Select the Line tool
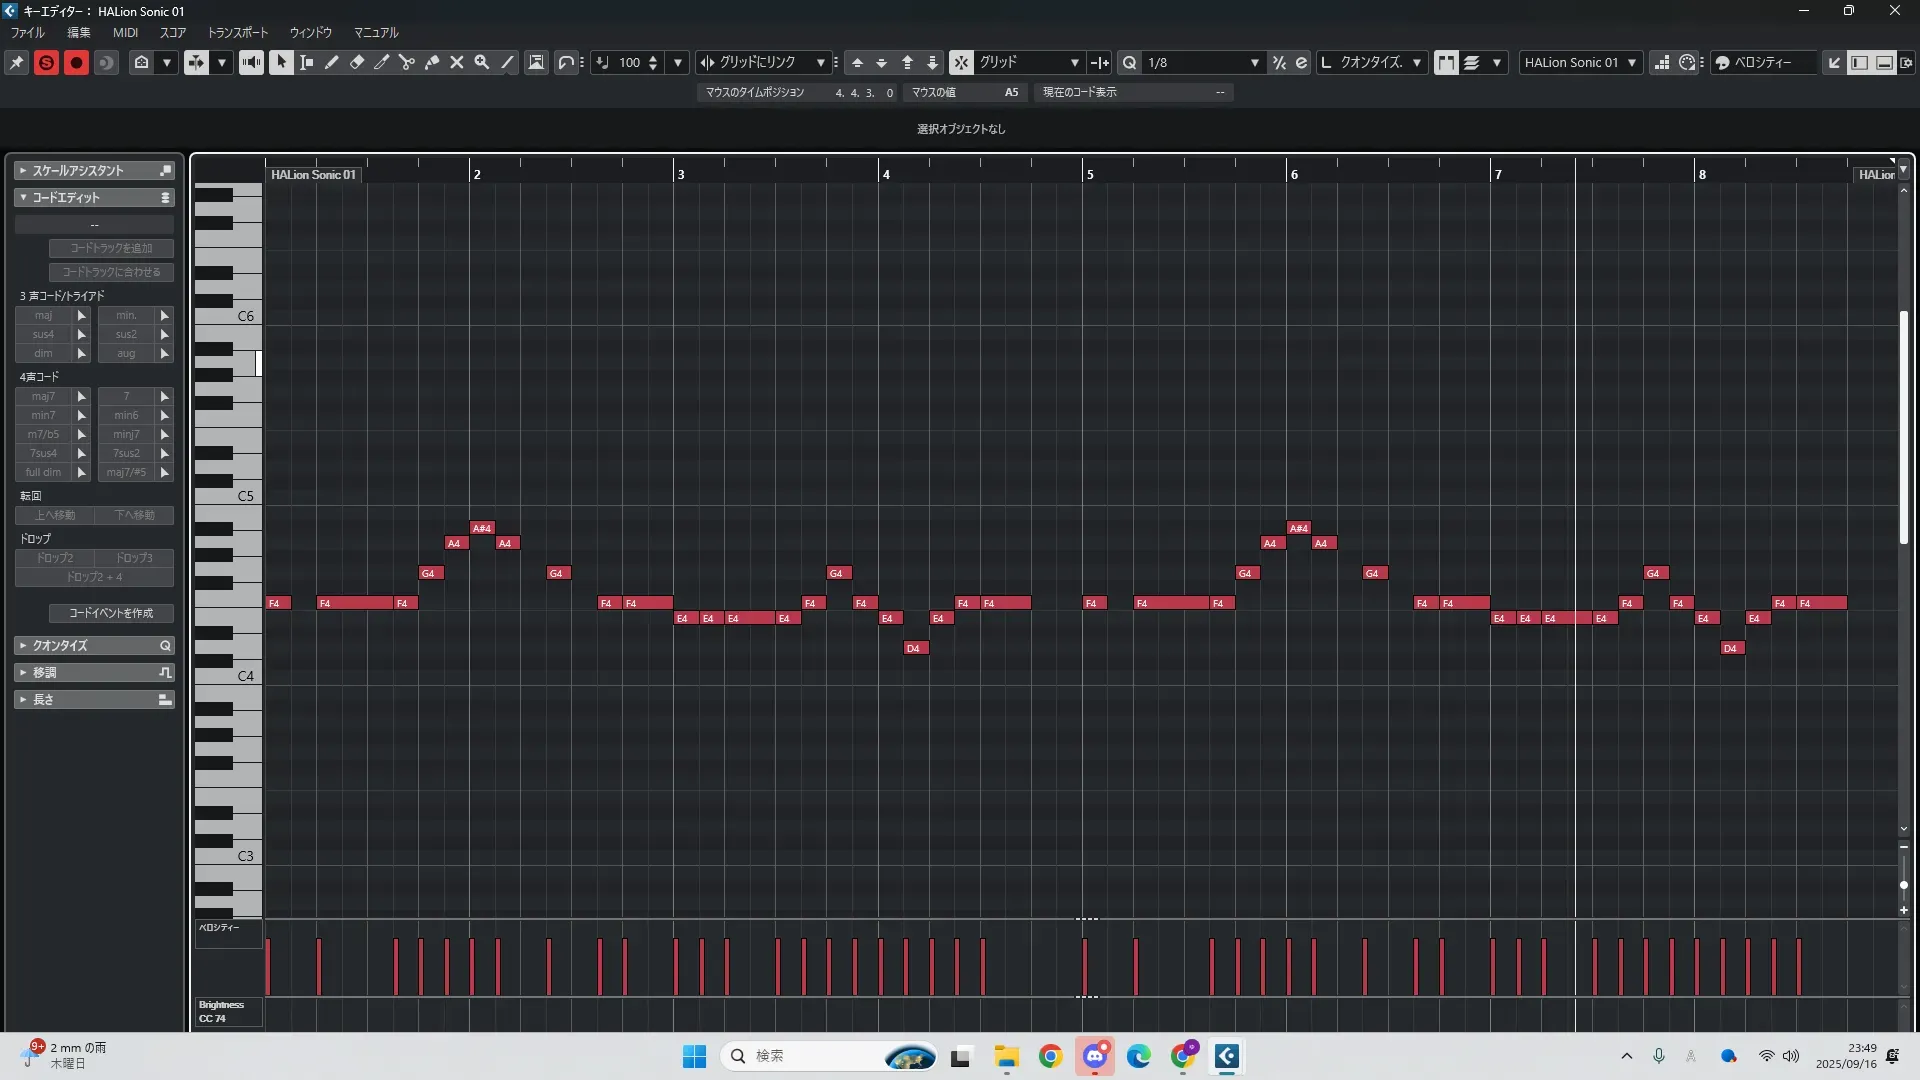 click(507, 62)
